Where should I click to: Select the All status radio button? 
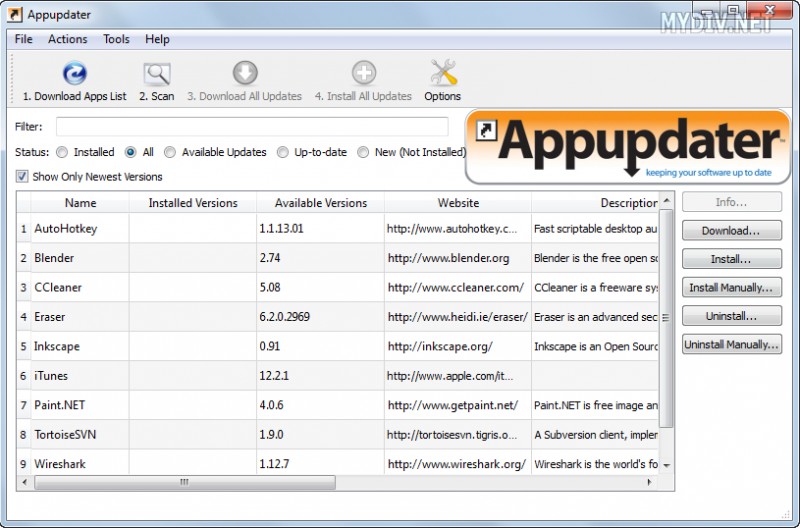click(x=131, y=152)
